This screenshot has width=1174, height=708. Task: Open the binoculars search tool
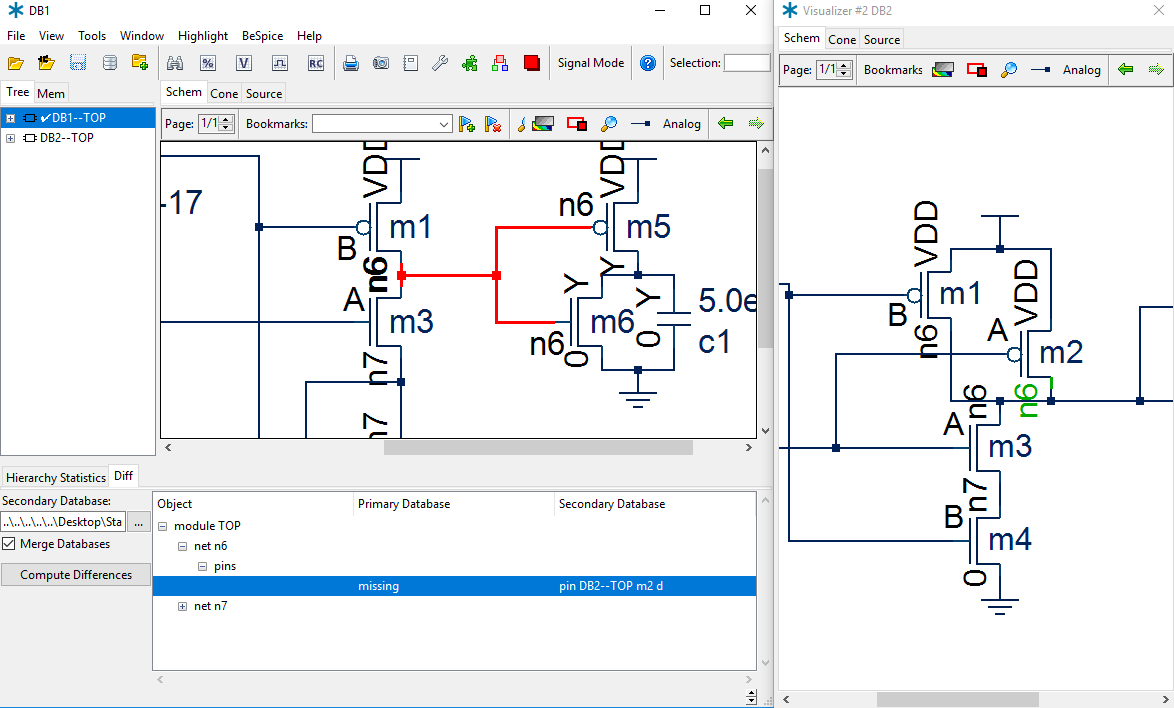(x=175, y=64)
